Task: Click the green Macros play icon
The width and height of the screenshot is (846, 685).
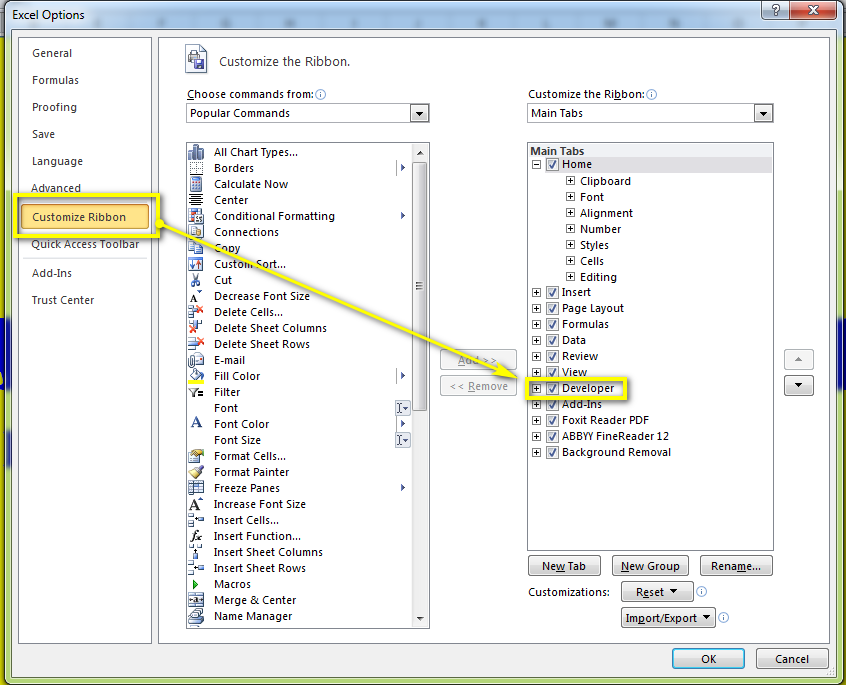Action: (x=195, y=584)
